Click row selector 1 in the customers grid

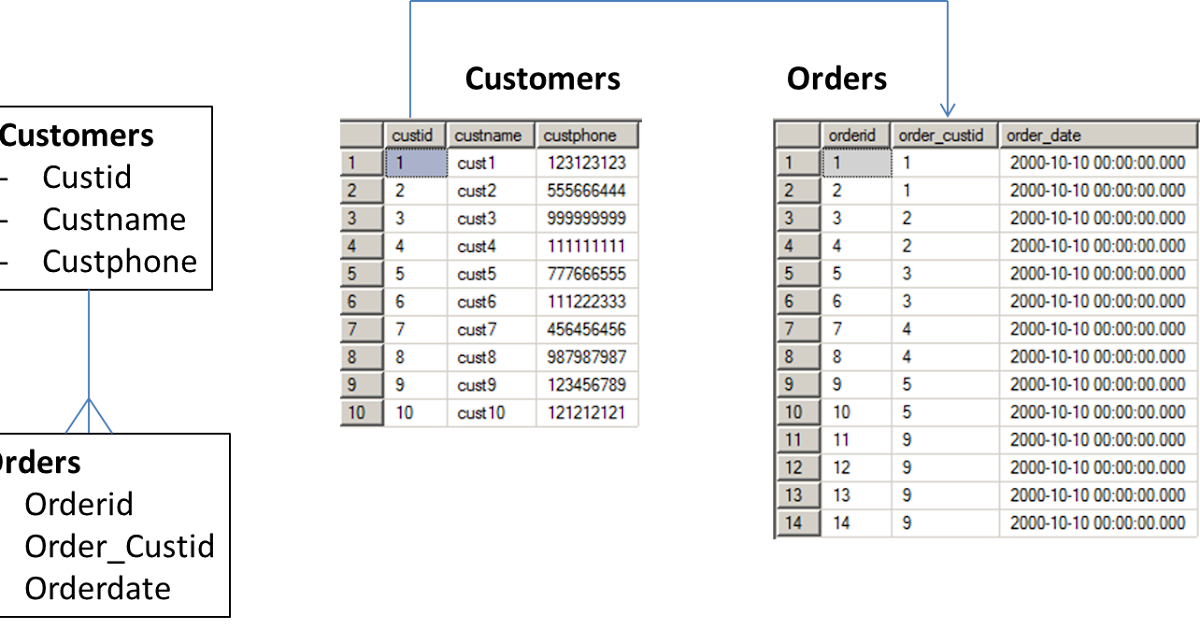[360, 162]
